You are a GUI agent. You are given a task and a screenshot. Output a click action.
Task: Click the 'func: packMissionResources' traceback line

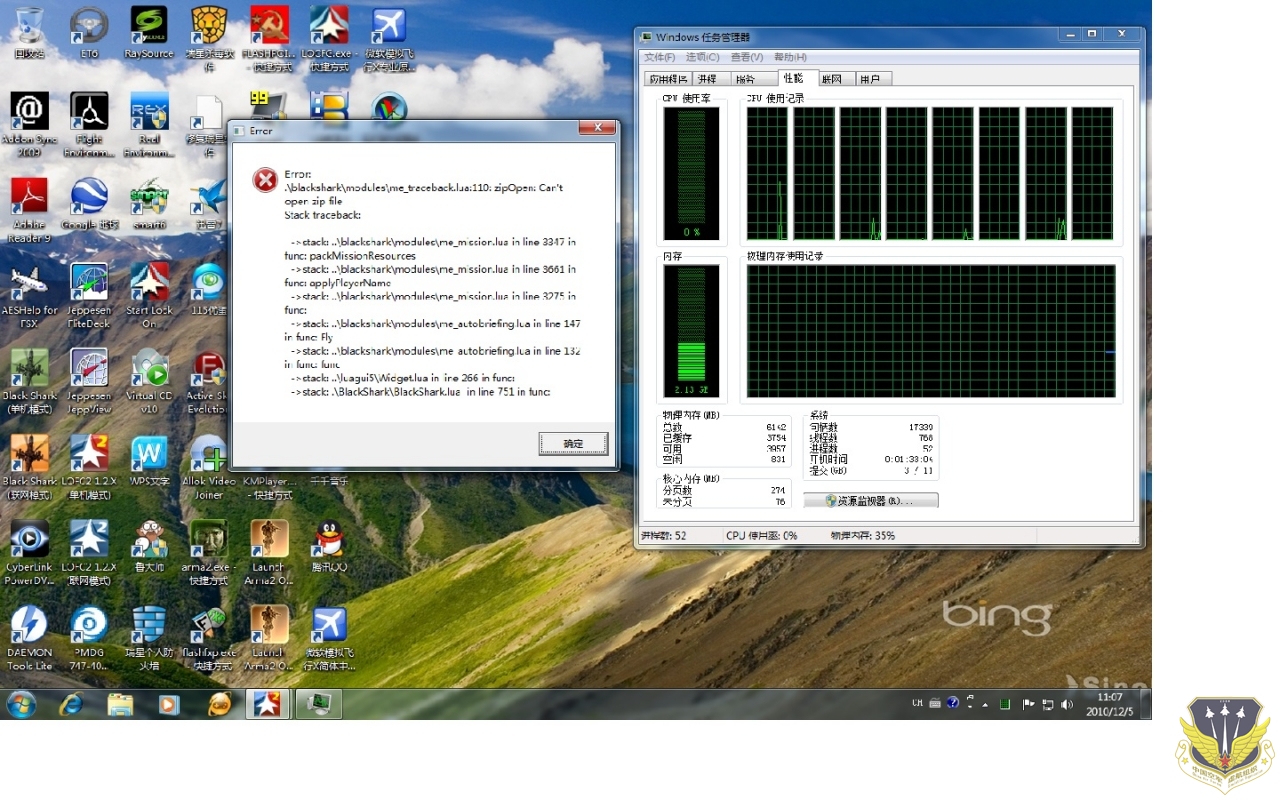349,256
